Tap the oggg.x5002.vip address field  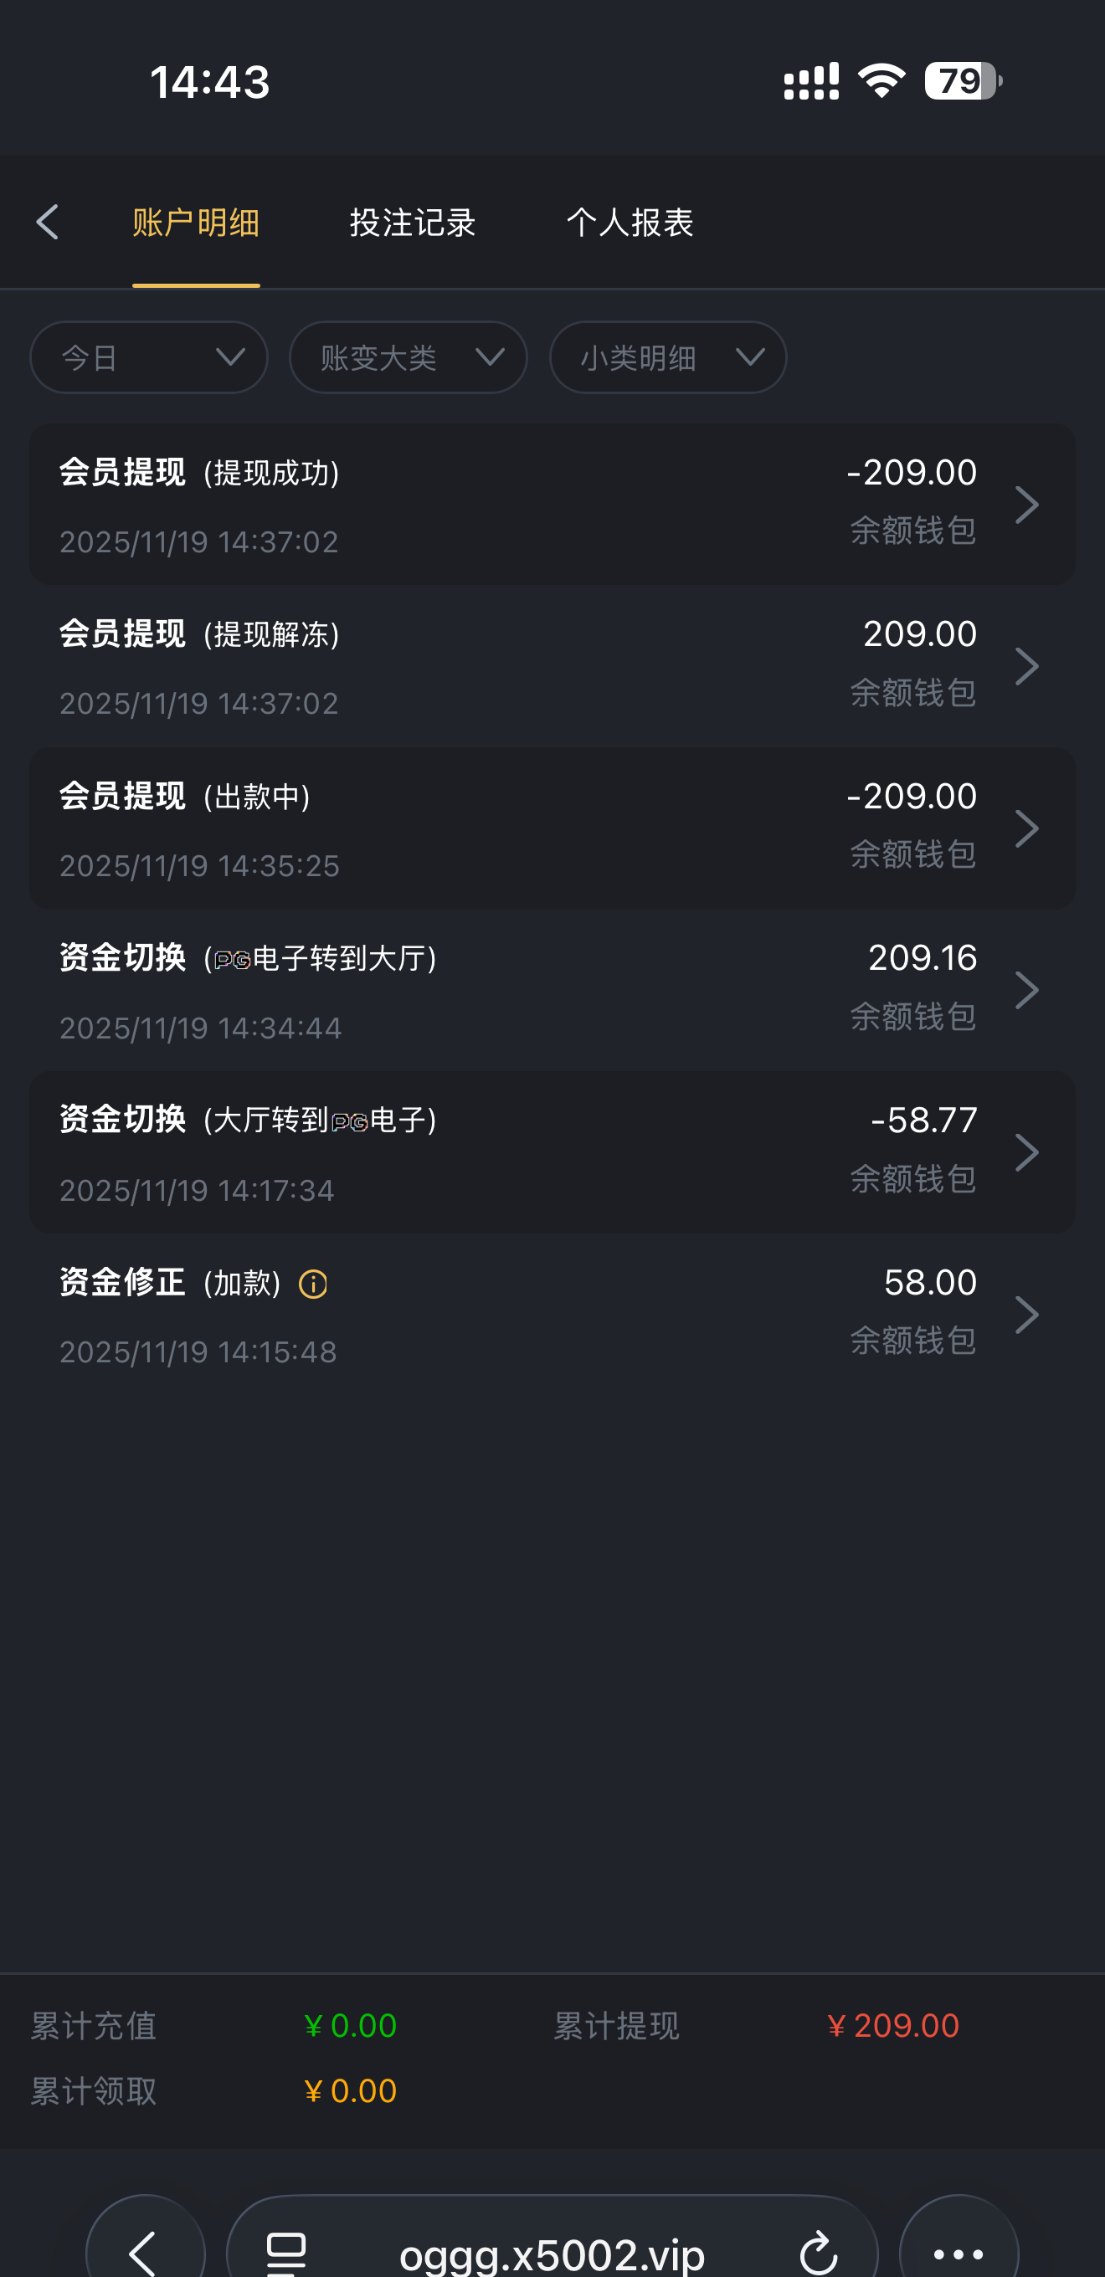point(552,2254)
